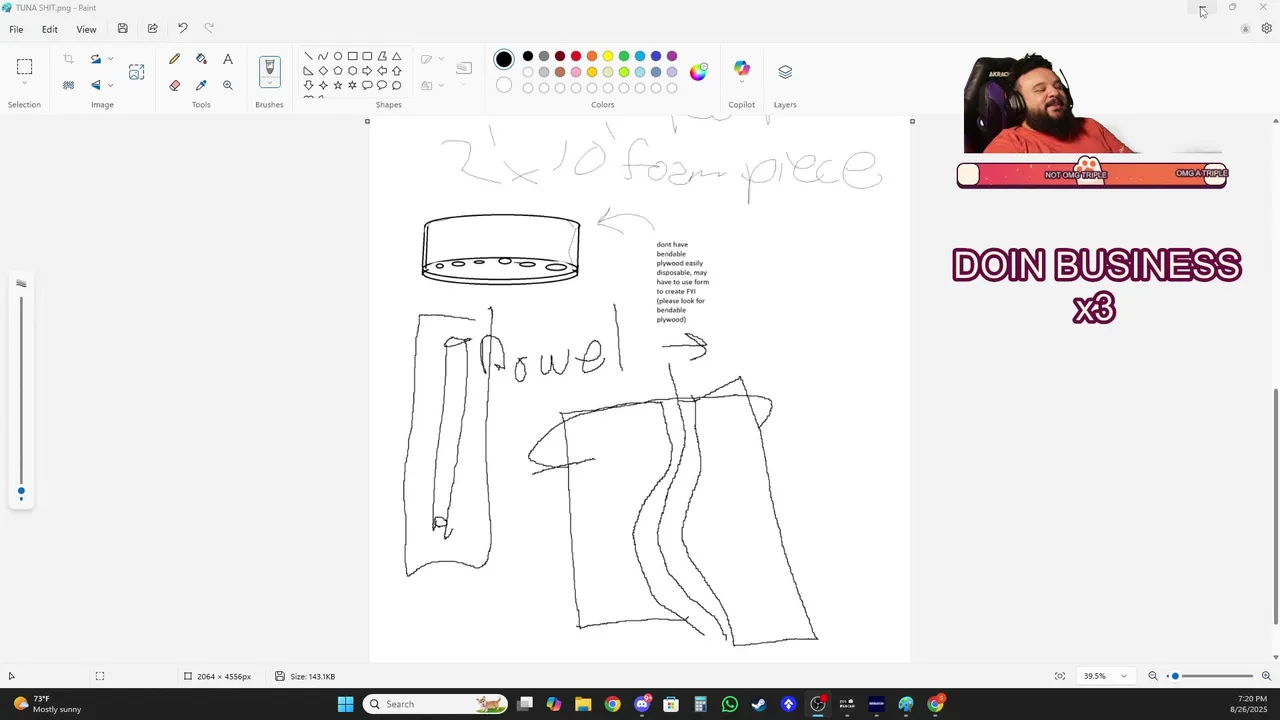Click the Share icon
The width and height of the screenshot is (1280, 720).
[152, 29]
